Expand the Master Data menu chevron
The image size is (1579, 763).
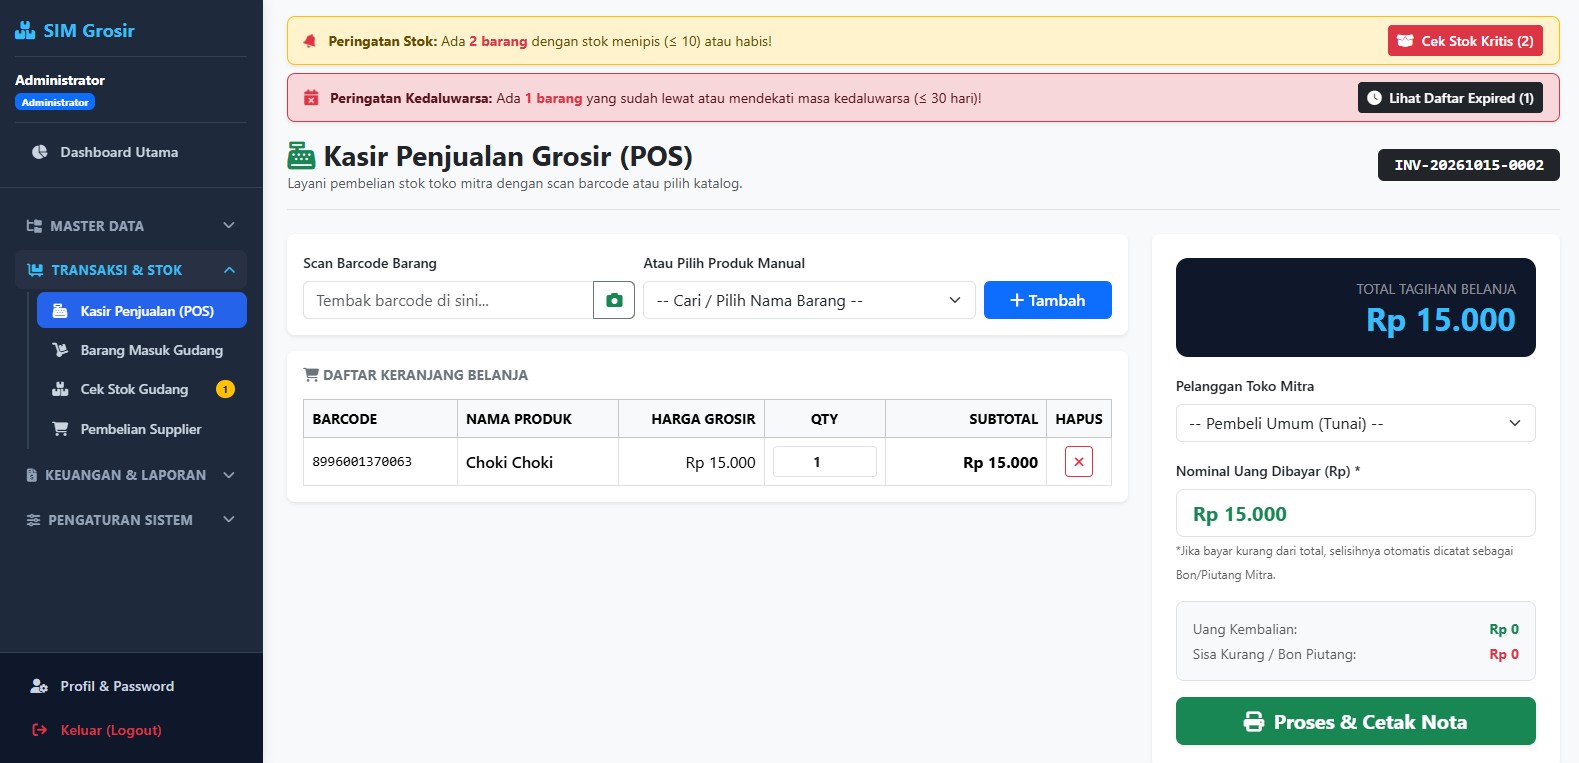229,226
